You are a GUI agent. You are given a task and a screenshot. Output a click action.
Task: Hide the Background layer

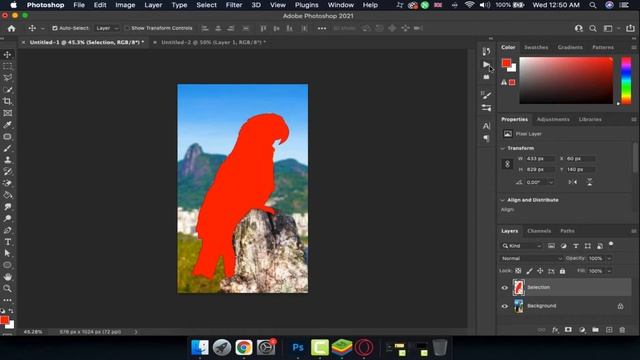(x=504, y=306)
